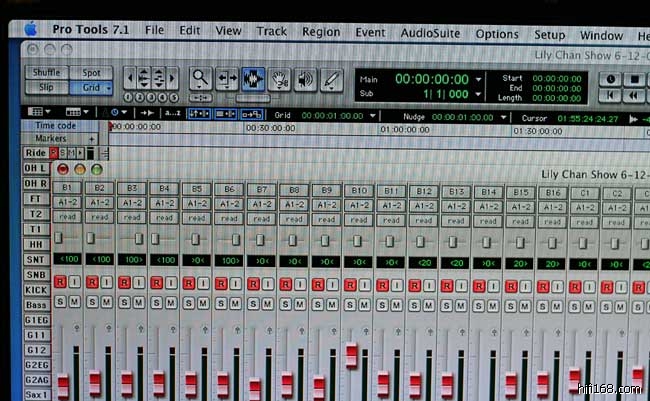This screenshot has width=650, height=401.
Task: Select the Zoomer magnifying glass tool
Action: point(201,79)
